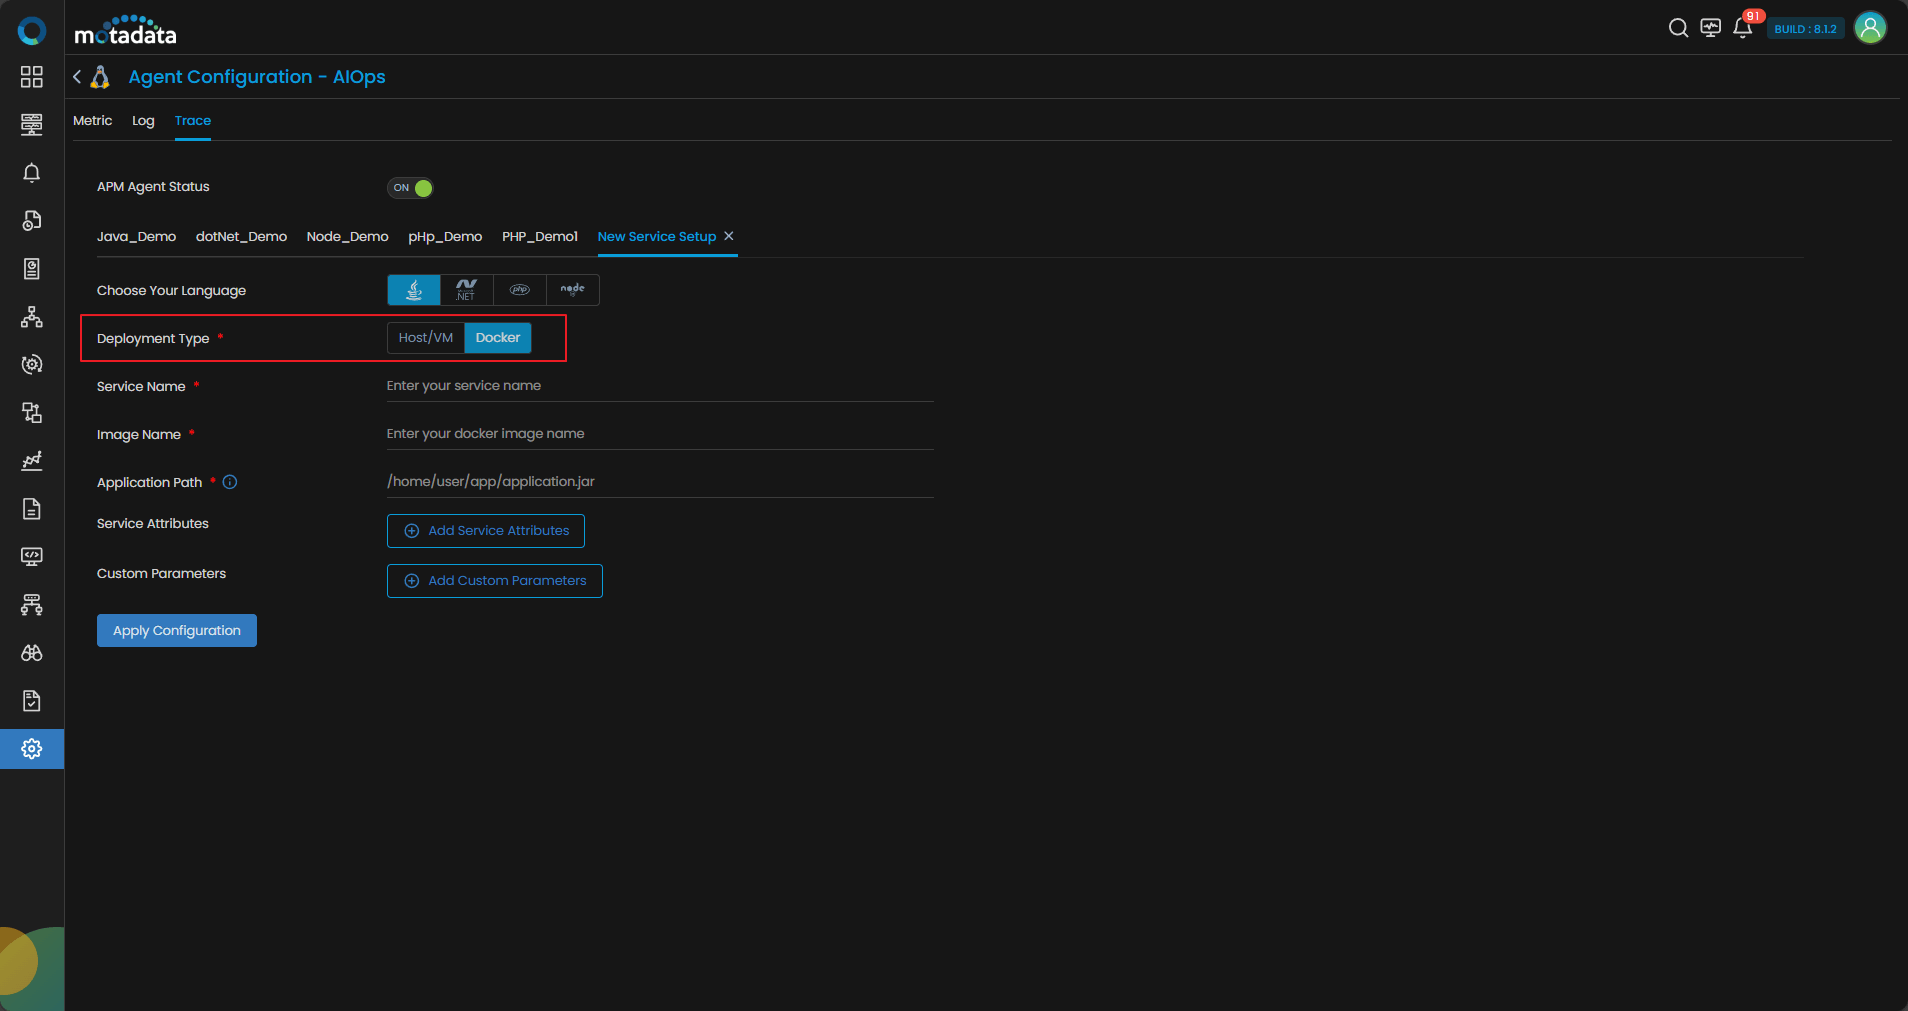This screenshot has width=1908, height=1011.
Task: Switch deployment type to Host/VM
Action: (426, 338)
